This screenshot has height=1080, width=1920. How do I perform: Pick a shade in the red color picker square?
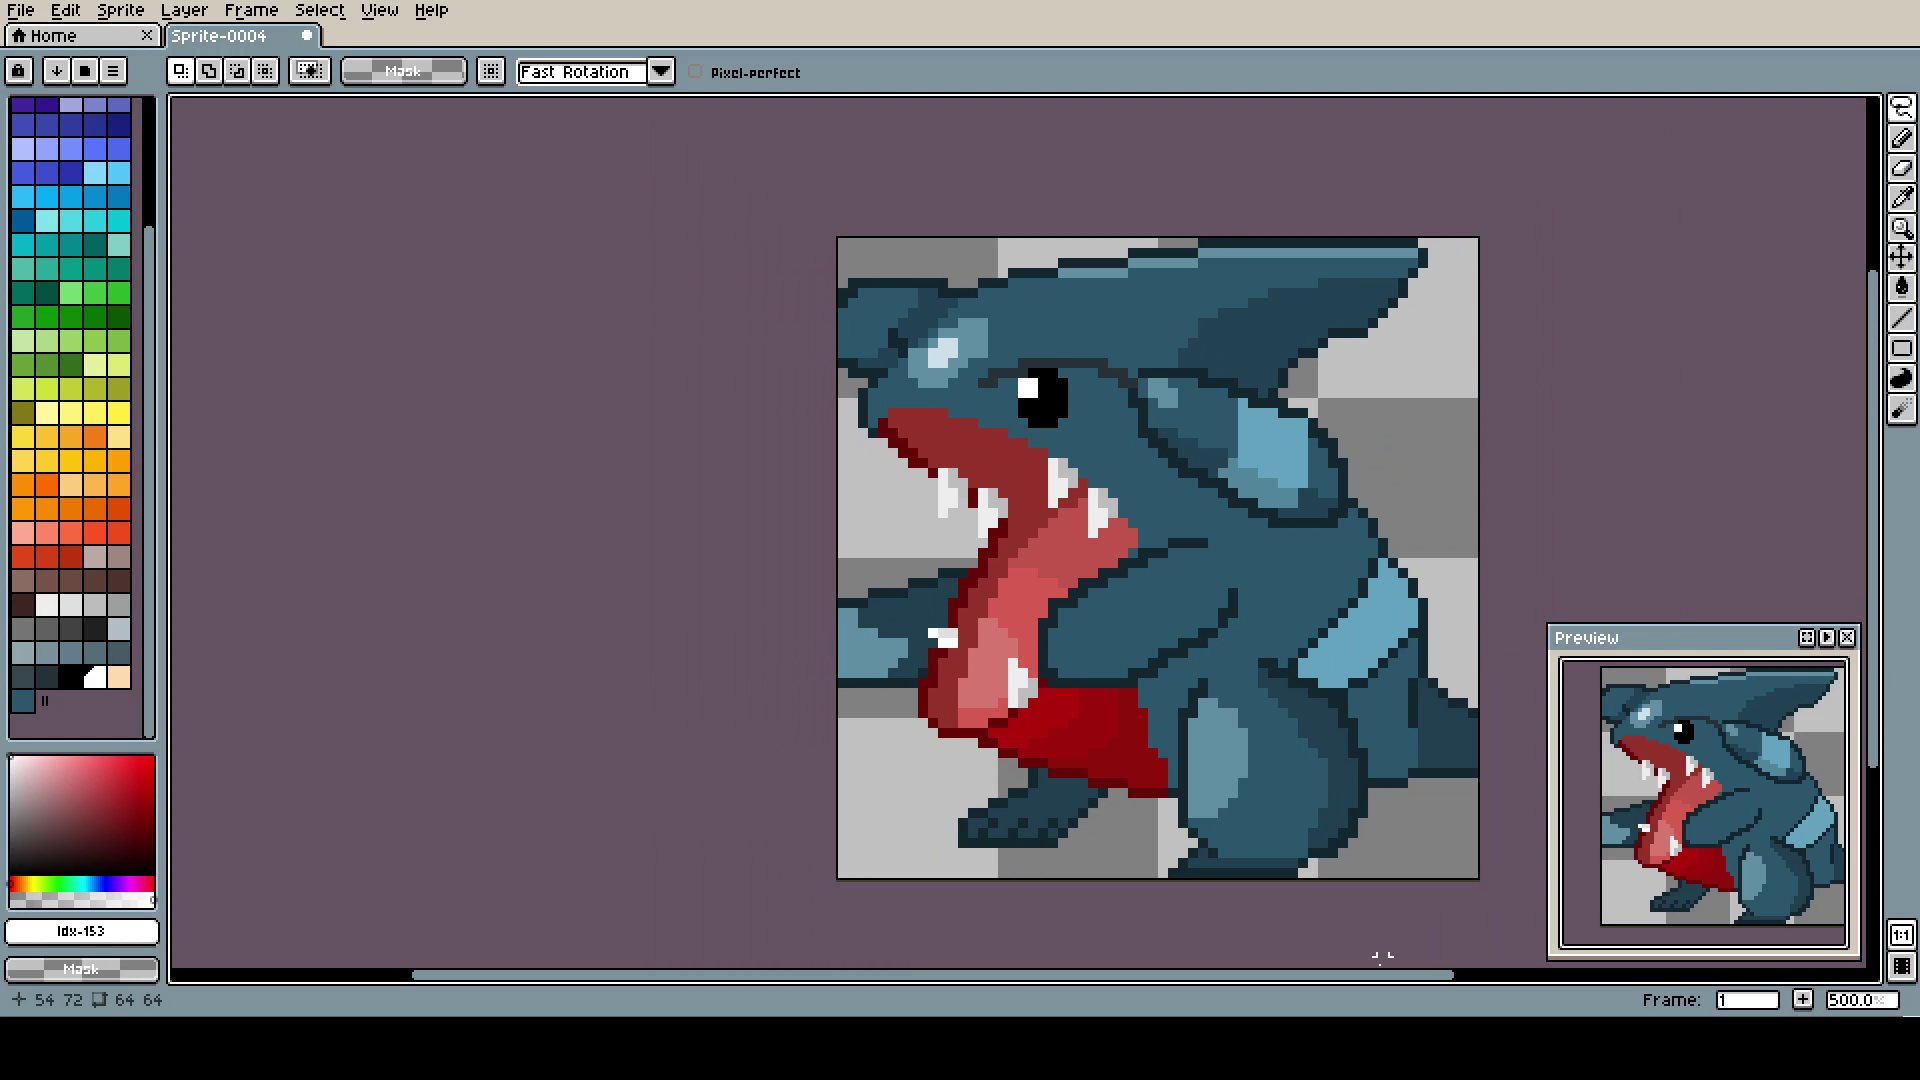pyautogui.click(x=82, y=815)
